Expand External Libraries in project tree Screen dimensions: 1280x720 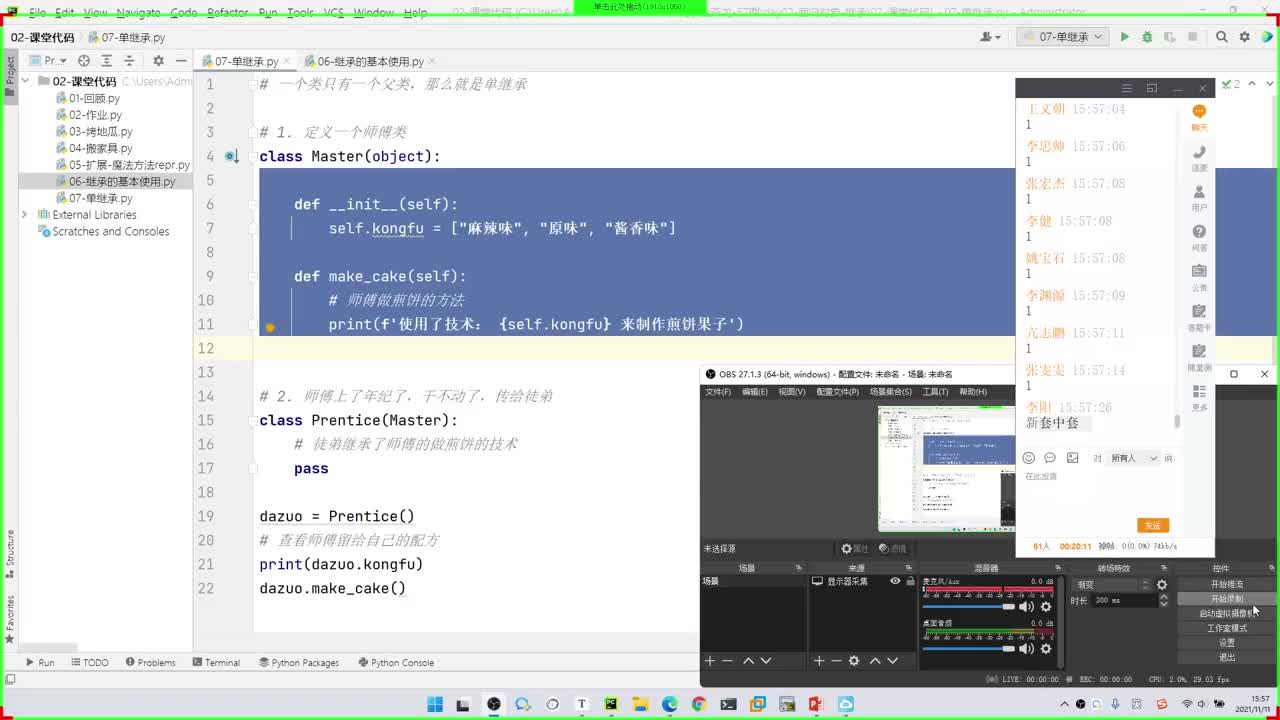25,215
